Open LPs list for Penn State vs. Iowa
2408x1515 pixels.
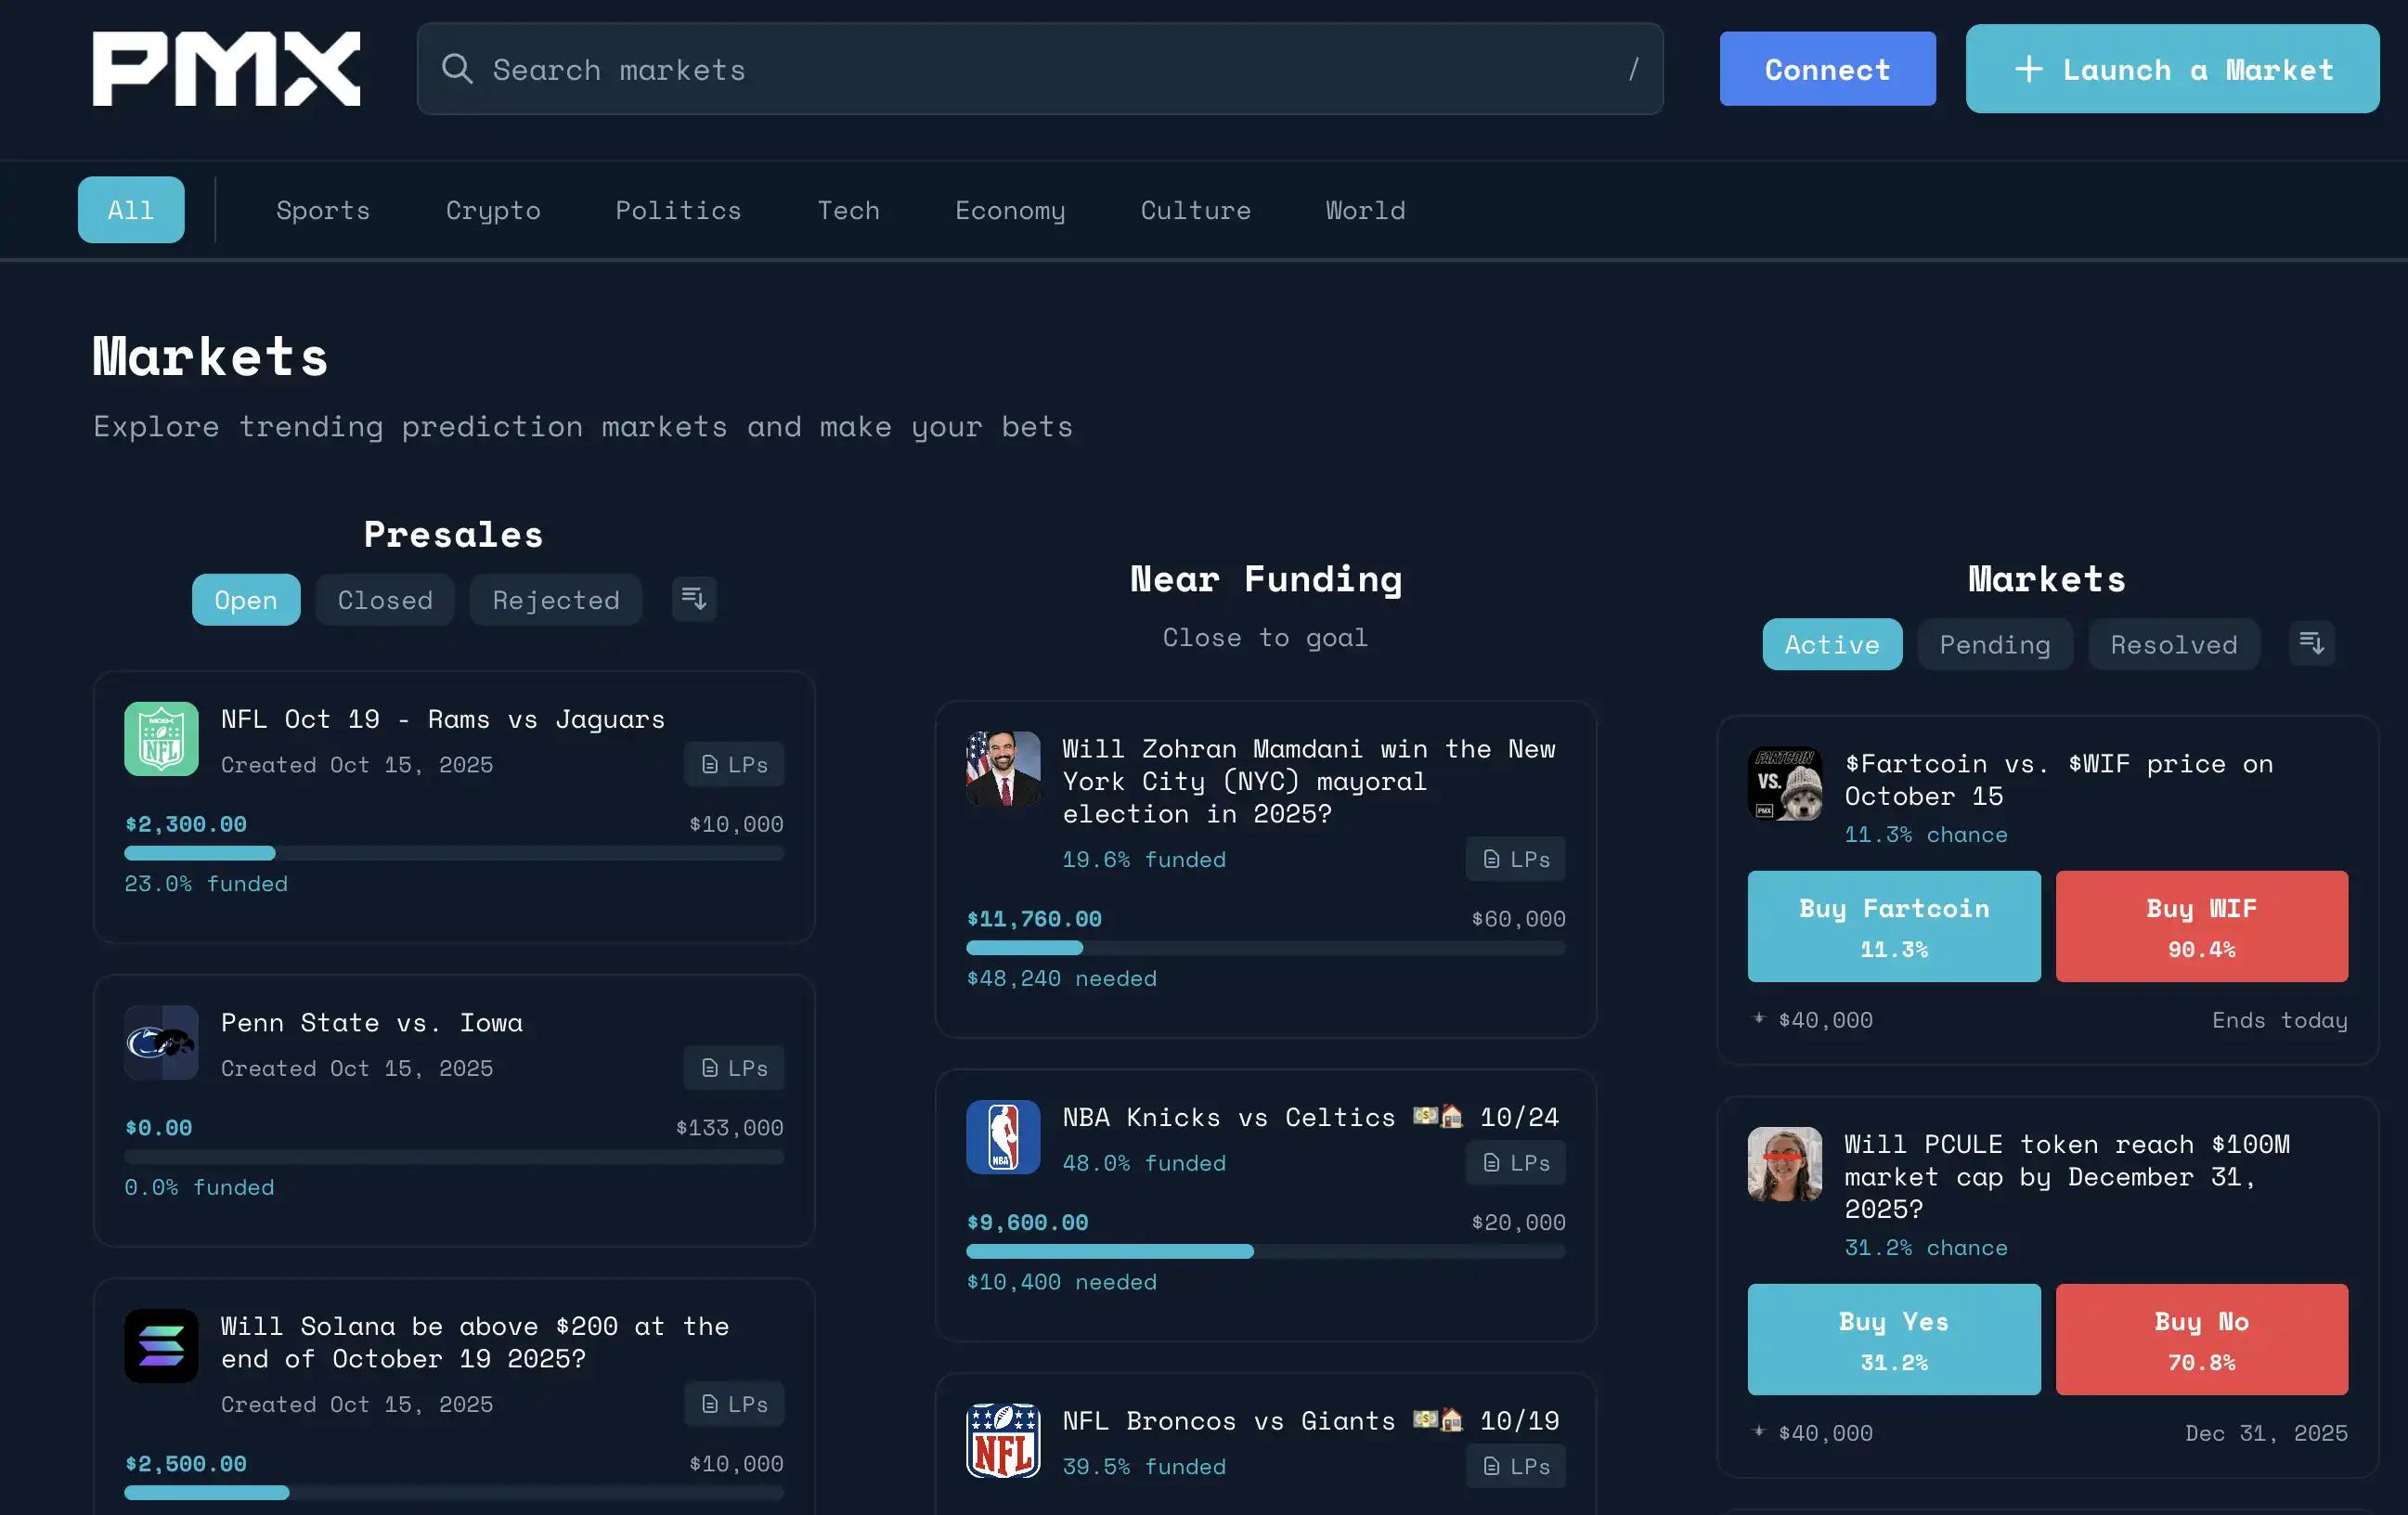[734, 1068]
